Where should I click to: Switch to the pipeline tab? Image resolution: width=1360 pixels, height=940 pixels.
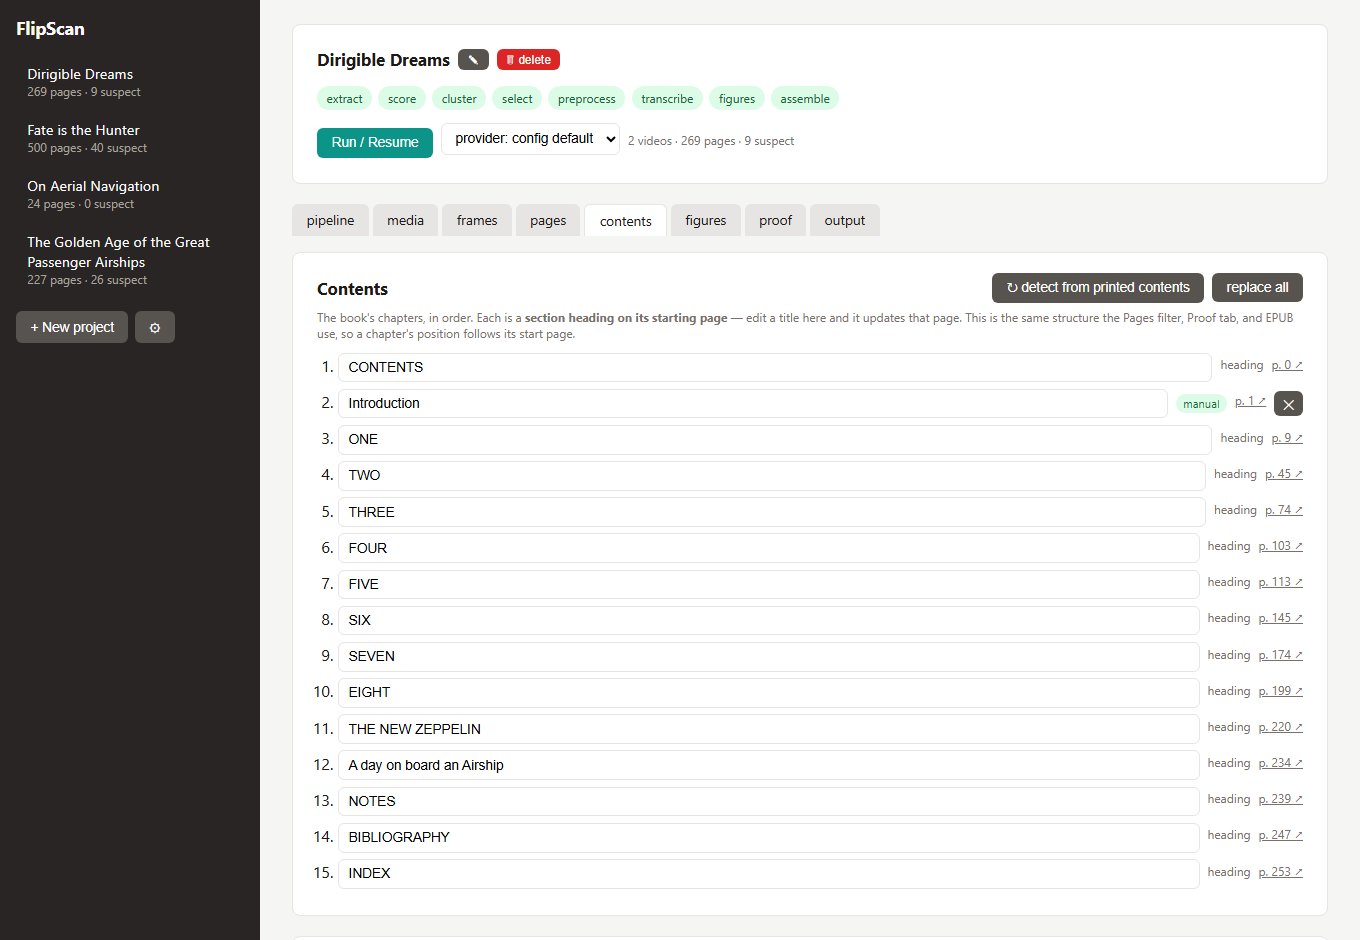tap(330, 220)
